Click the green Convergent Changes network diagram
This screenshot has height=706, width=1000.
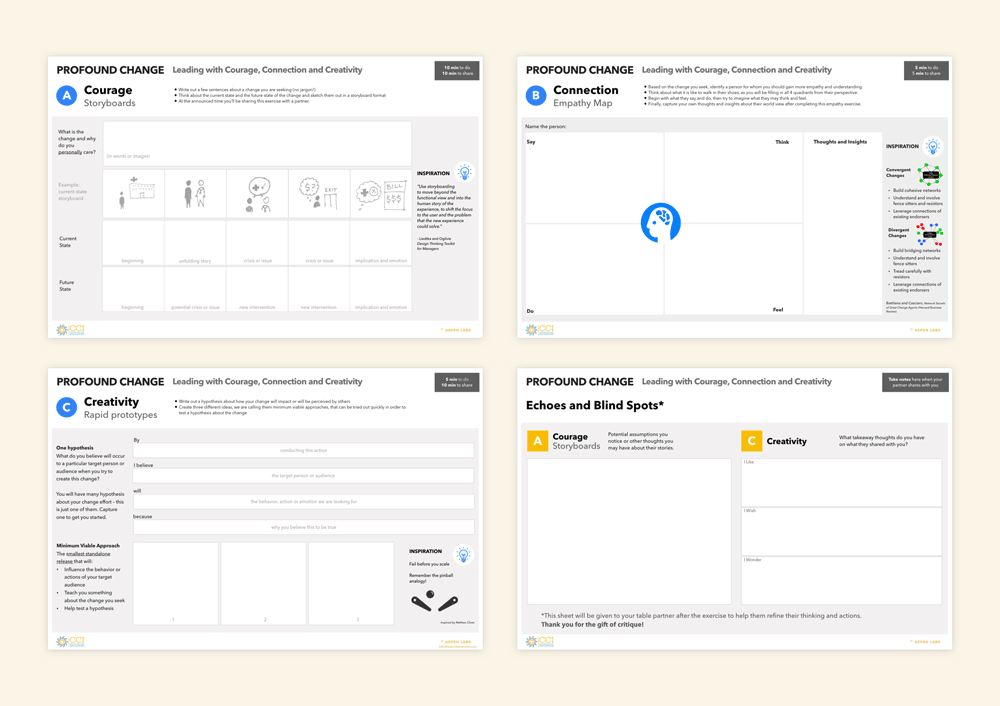tap(929, 174)
